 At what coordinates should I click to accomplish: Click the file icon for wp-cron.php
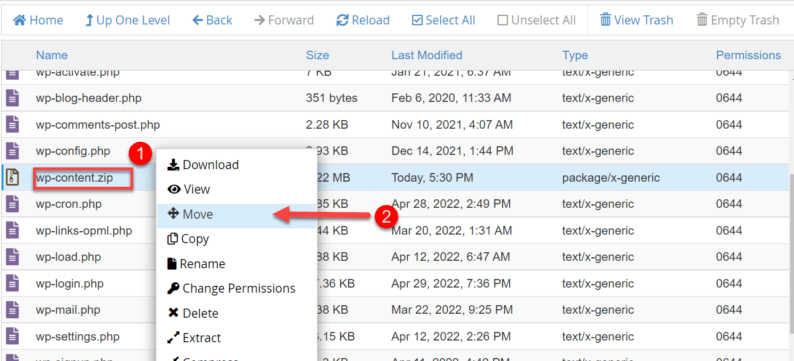click(13, 204)
